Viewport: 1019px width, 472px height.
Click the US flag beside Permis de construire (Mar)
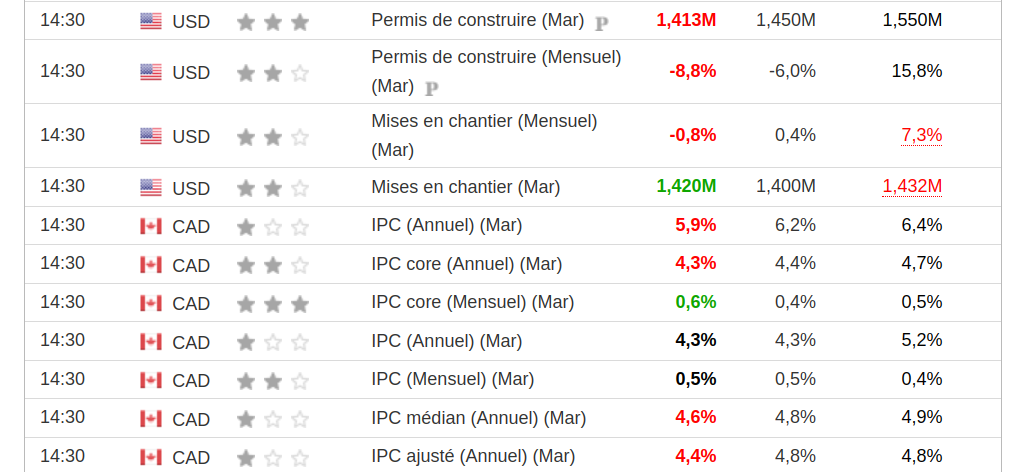pos(151,21)
